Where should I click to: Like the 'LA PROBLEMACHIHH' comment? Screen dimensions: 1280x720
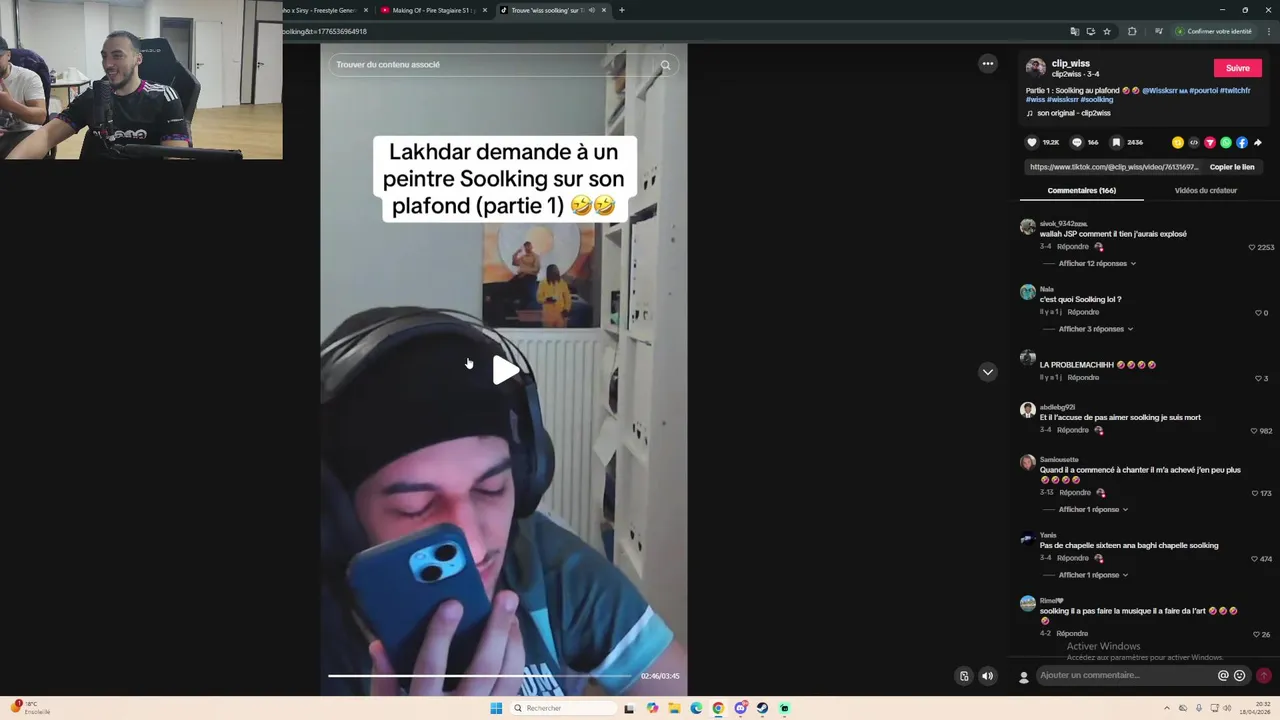tap(1258, 378)
